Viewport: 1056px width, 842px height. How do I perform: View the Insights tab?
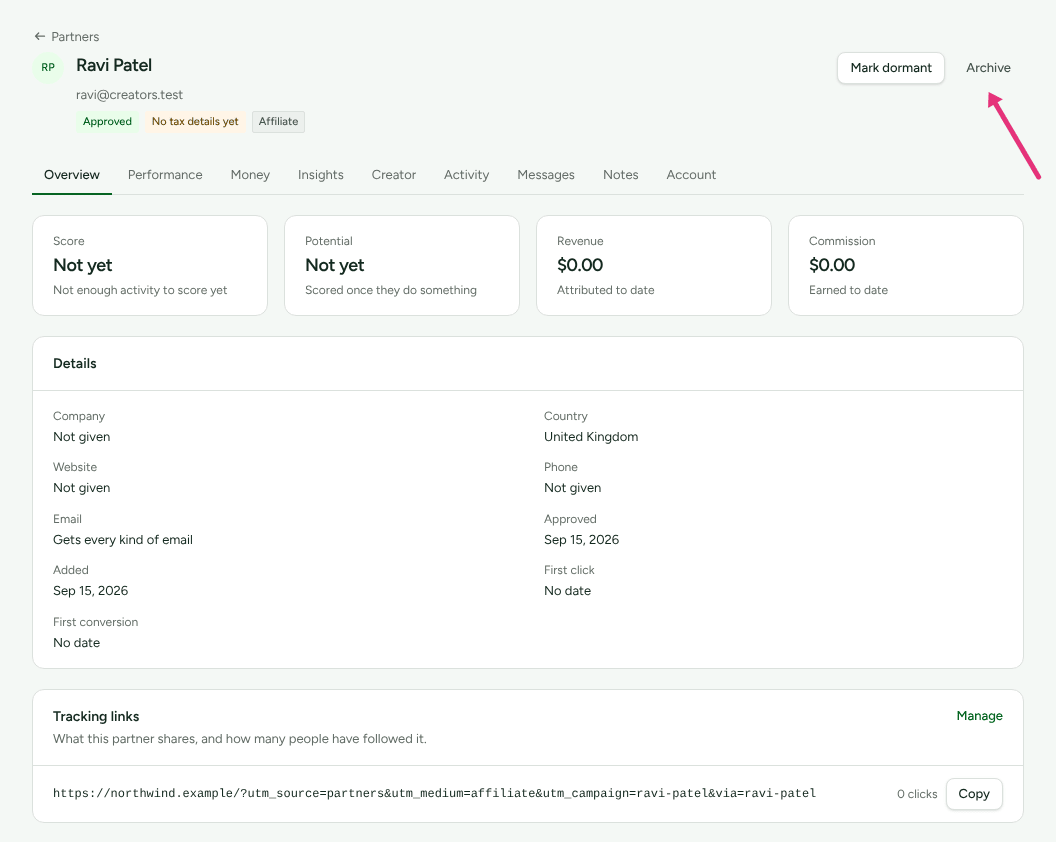click(321, 174)
